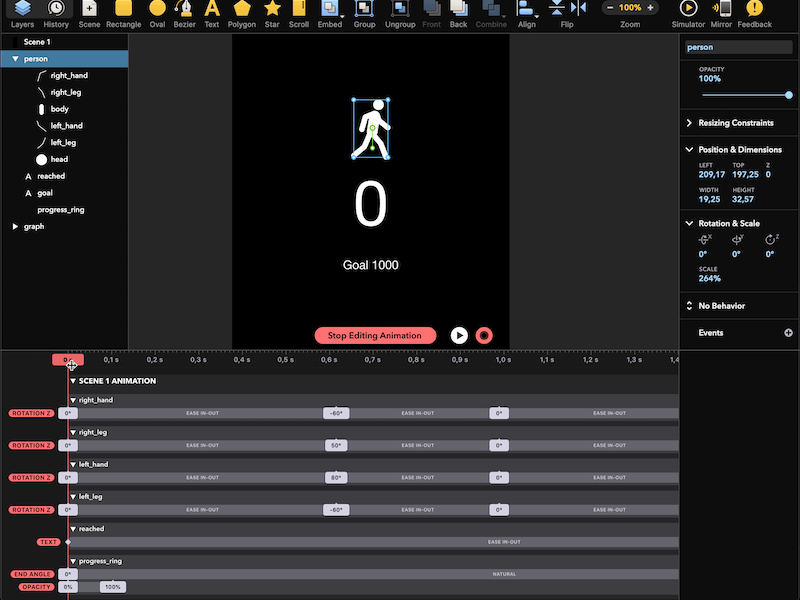Screen dimensions: 800x600
Task: Select the progress_ring layer
Action: pos(58,210)
